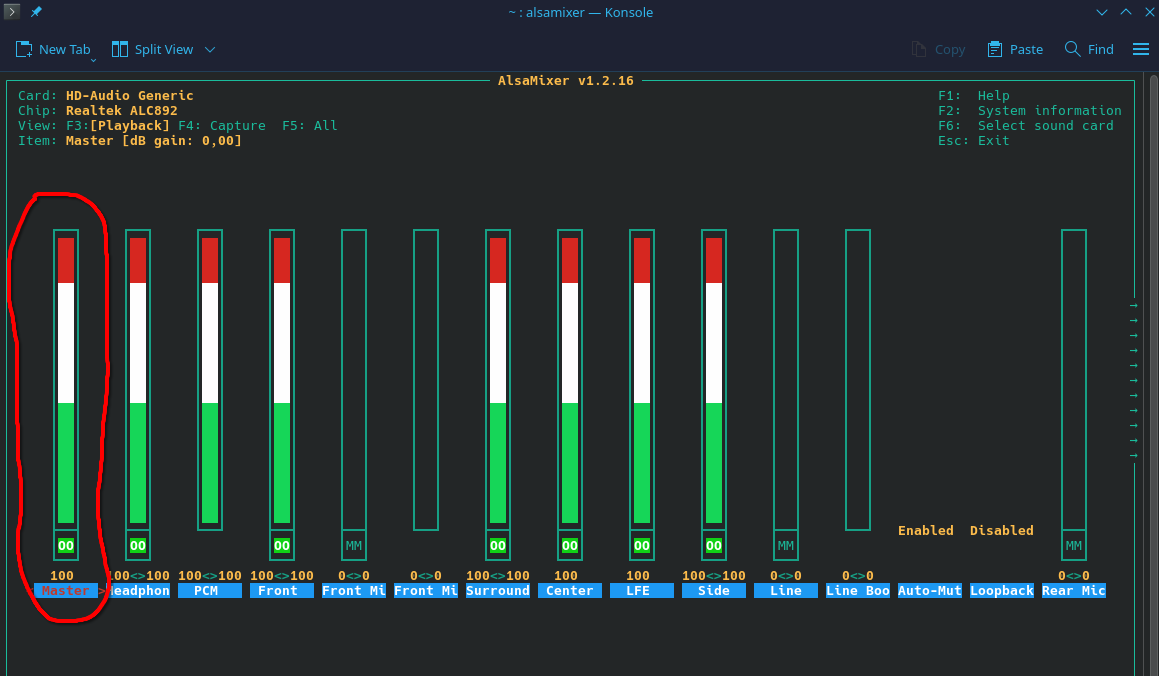Unmute the Line channel MM box

pos(786,546)
